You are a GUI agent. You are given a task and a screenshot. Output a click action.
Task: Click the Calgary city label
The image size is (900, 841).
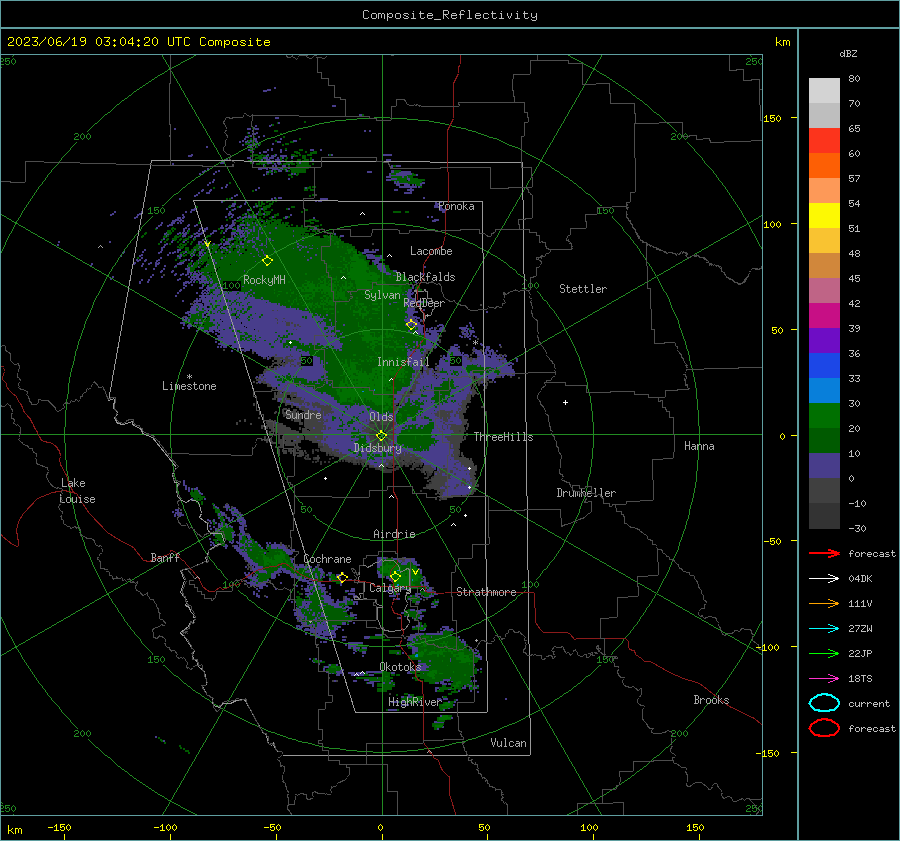click(x=390, y=588)
